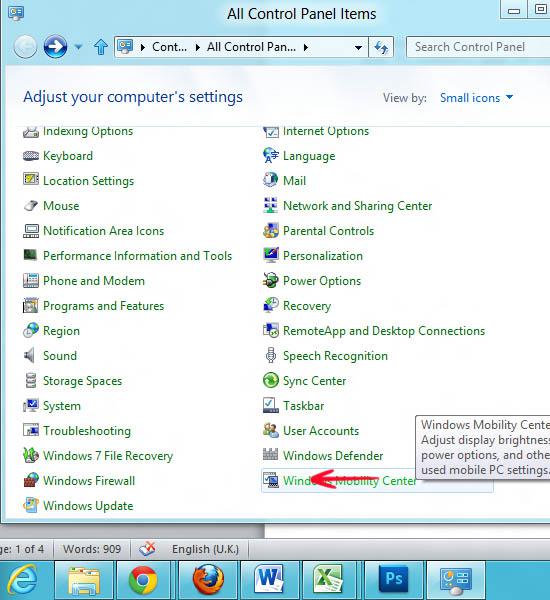
Task: Open RemoteApp and Desktop Connections link
Action: (x=384, y=331)
